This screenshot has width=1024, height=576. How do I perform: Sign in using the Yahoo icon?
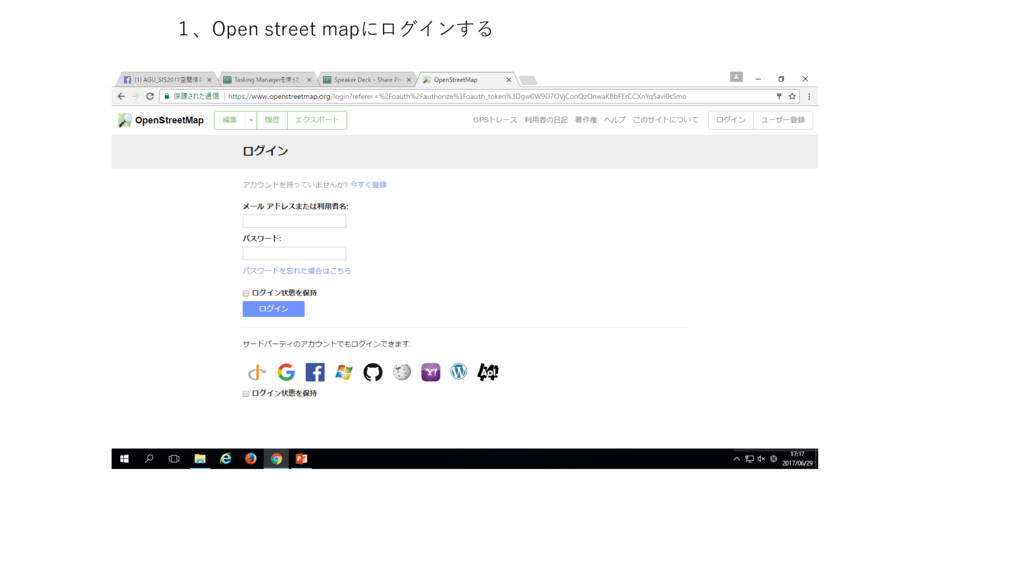pos(430,372)
